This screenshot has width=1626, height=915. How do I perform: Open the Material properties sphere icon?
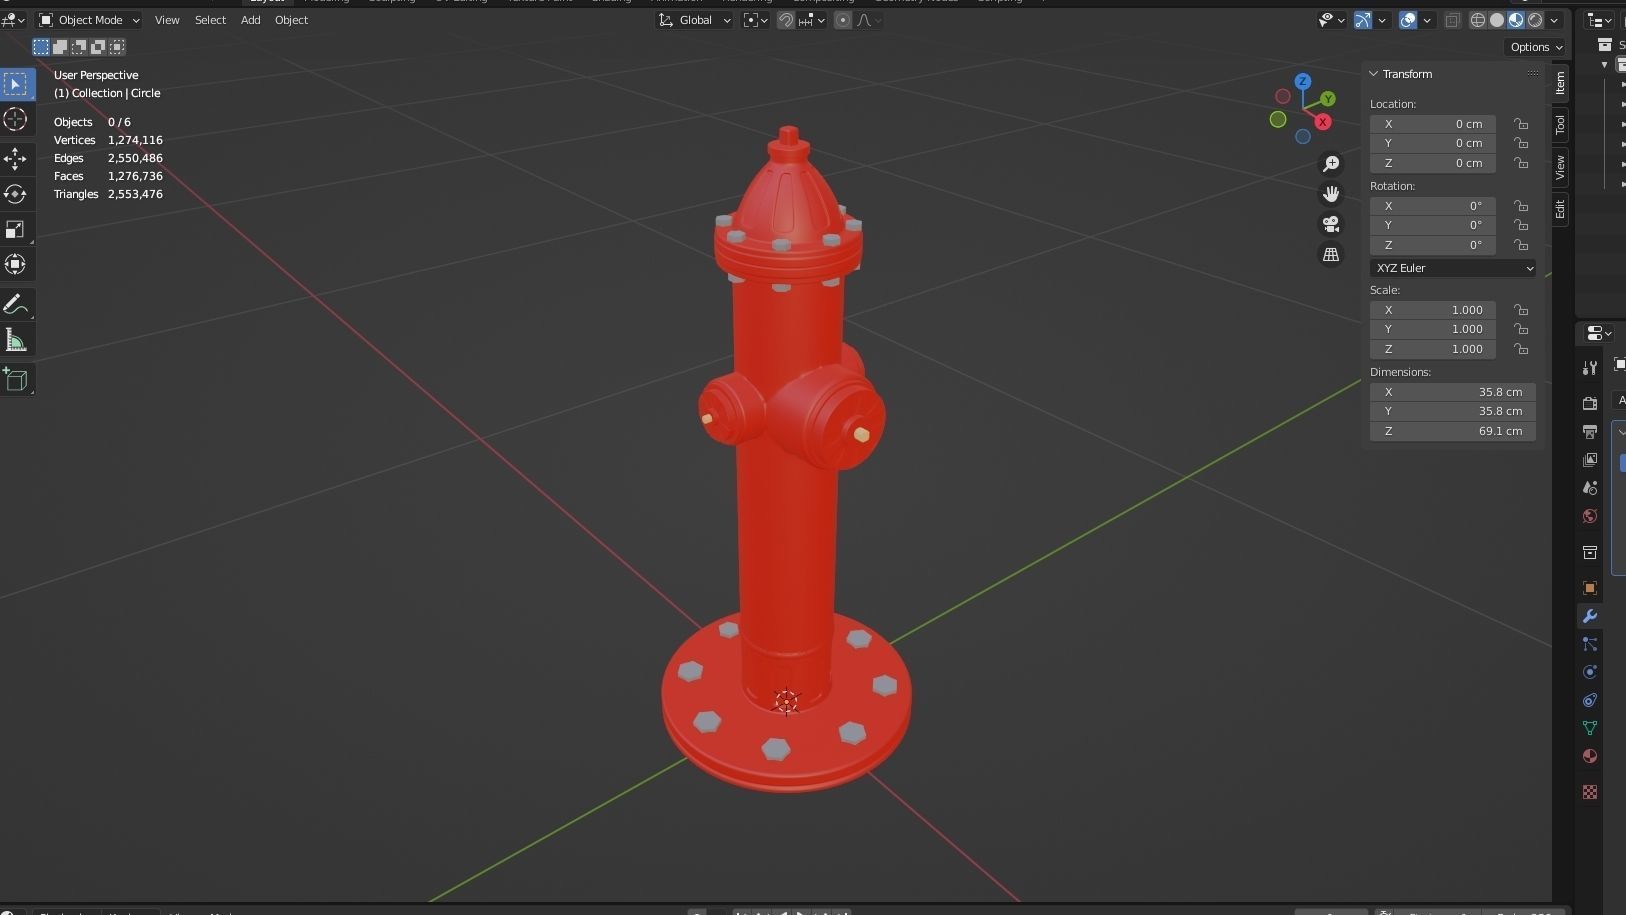tap(1589, 756)
